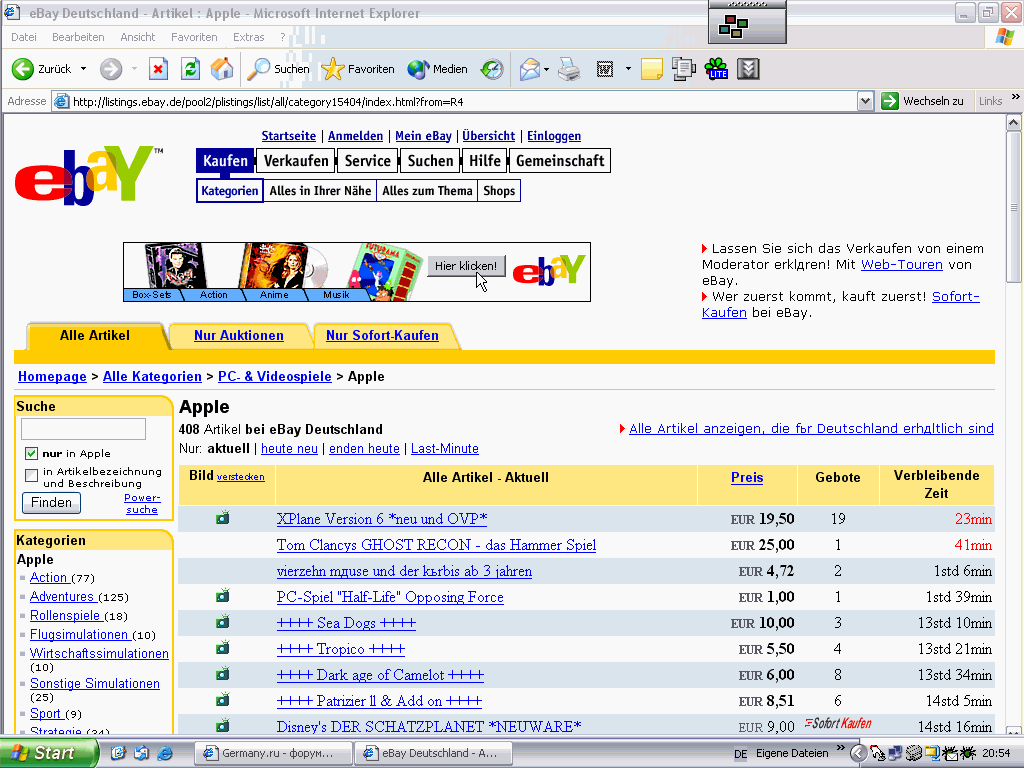Click the gray down-arrow toolbar icon
This screenshot has height=768, width=1024.
click(x=748, y=69)
